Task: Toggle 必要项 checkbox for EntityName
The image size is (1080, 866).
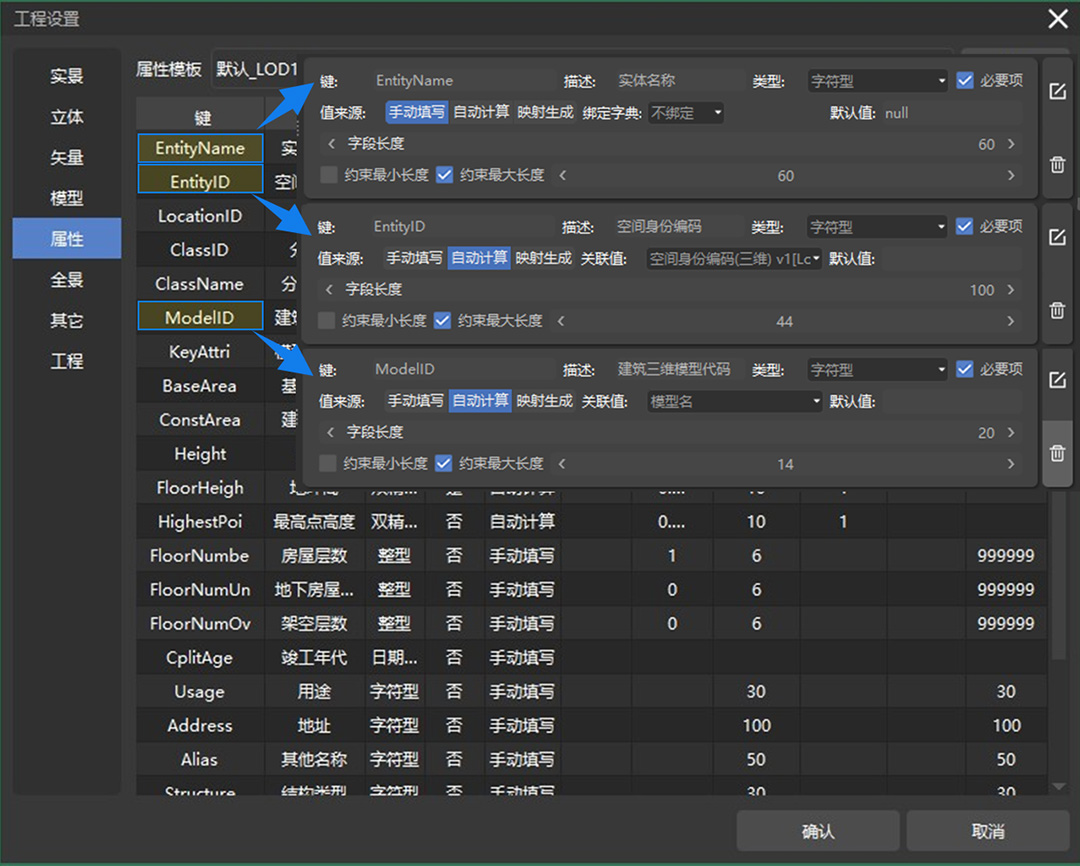Action: (965, 81)
